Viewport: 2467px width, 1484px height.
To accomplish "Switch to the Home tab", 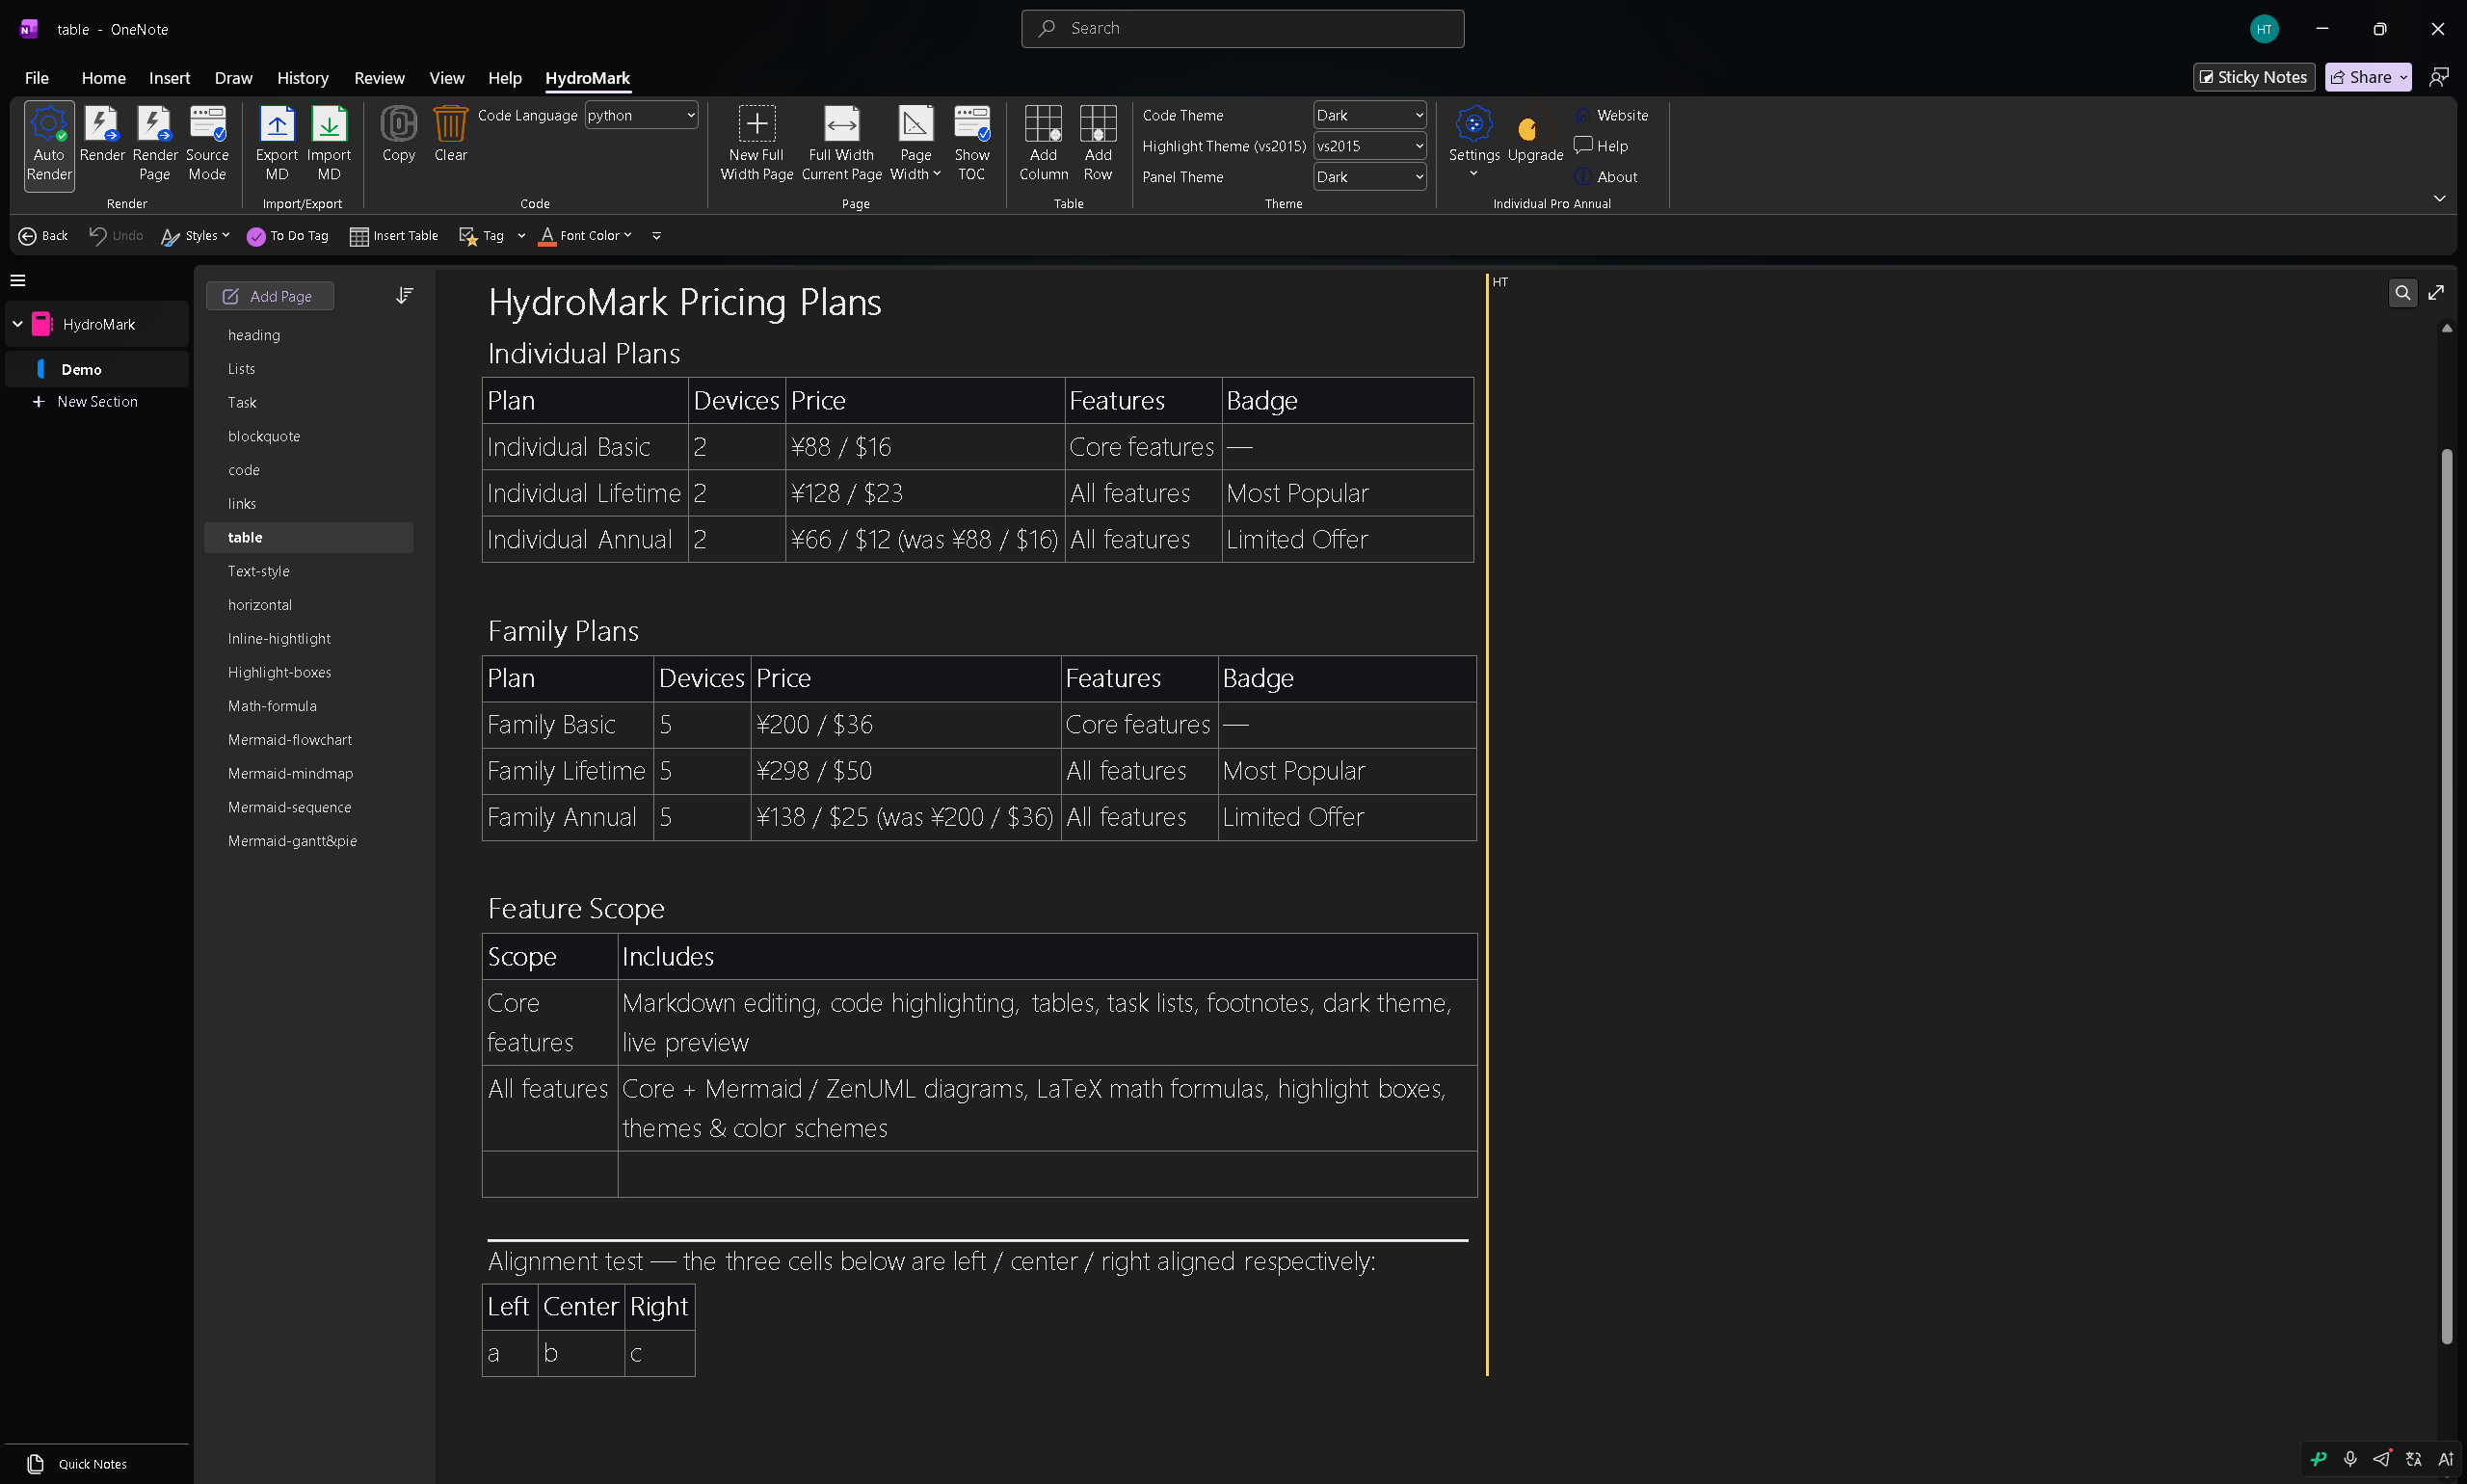I will (103, 78).
